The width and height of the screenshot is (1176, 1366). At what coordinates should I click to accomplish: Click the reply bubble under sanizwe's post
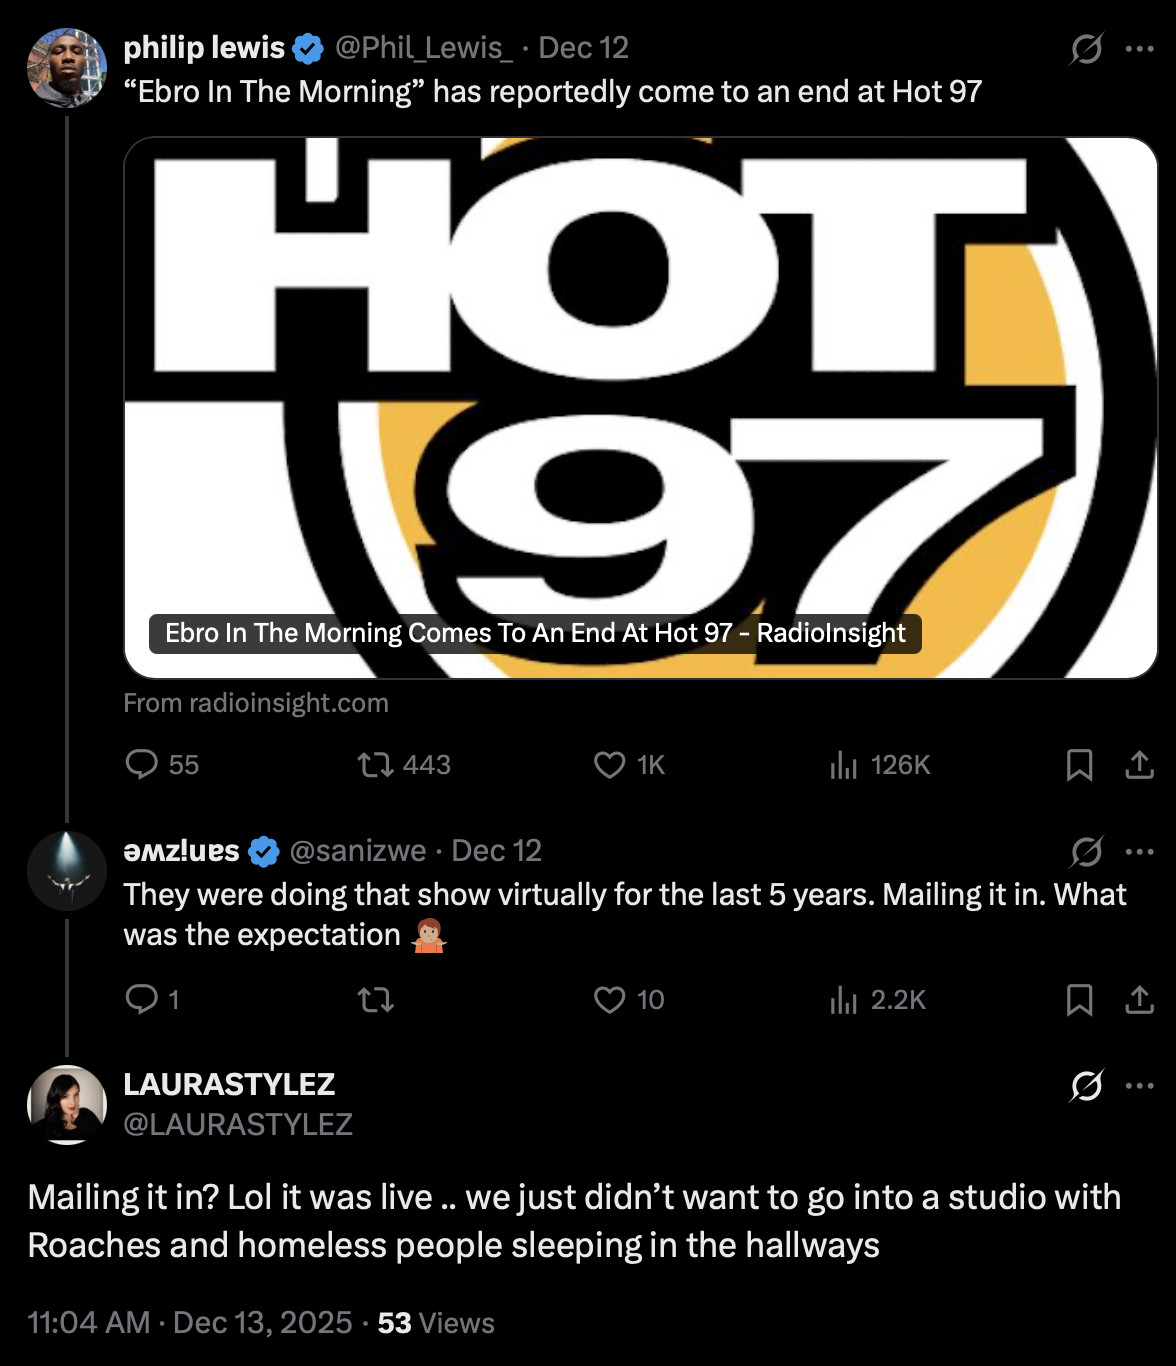(x=143, y=998)
